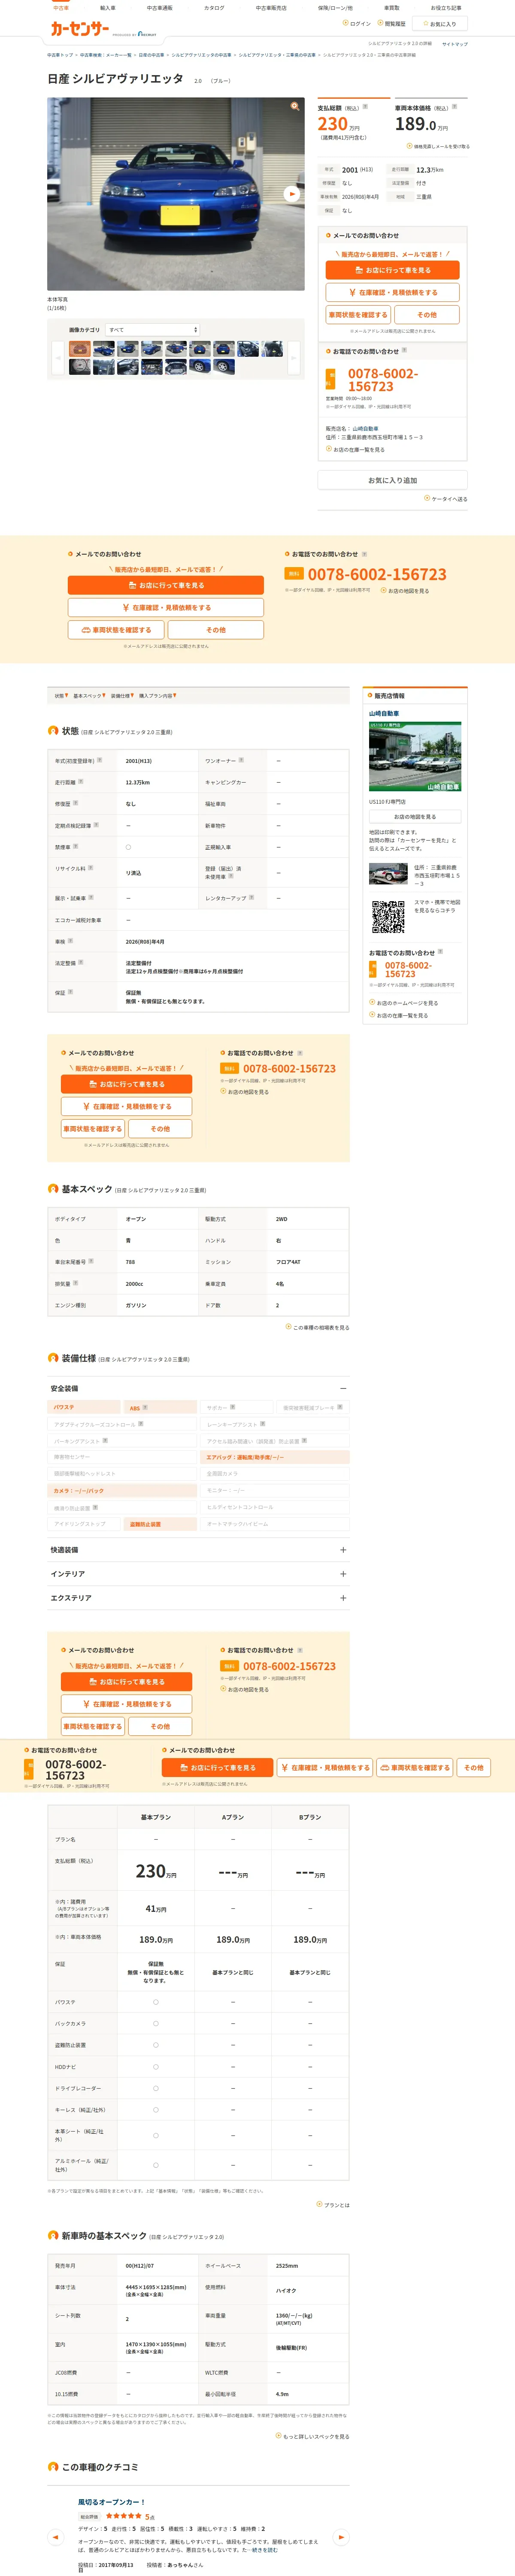
Task: Click the サイトマップ link in the header
Action: 454,44
